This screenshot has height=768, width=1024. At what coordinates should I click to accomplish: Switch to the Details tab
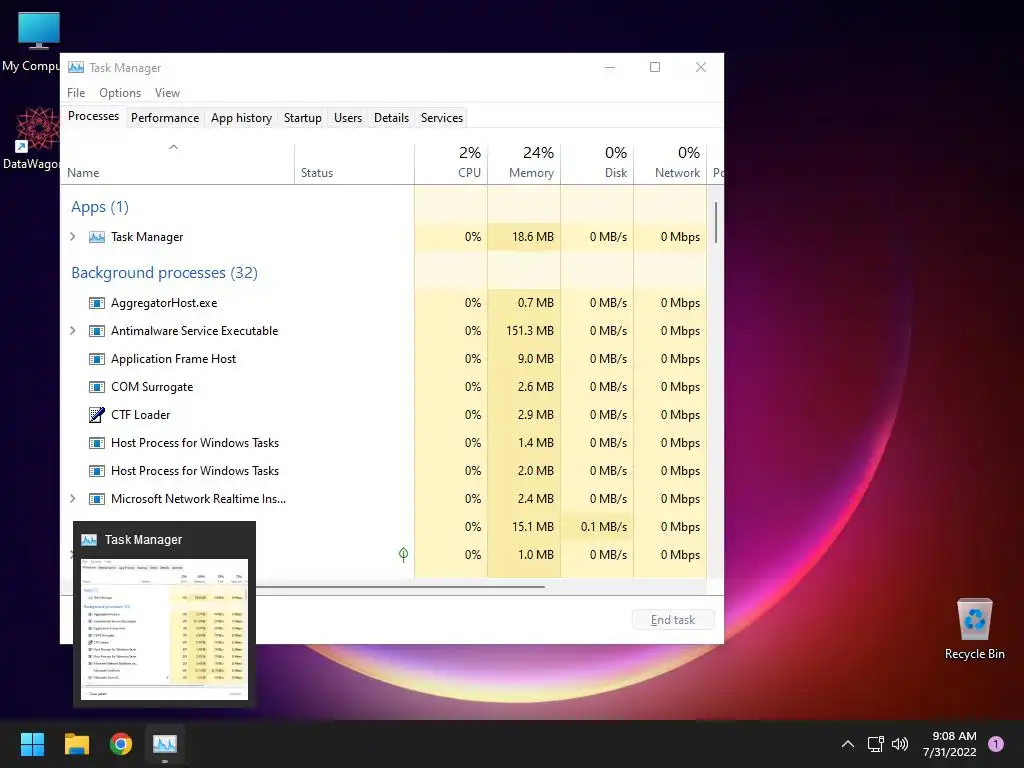point(391,118)
